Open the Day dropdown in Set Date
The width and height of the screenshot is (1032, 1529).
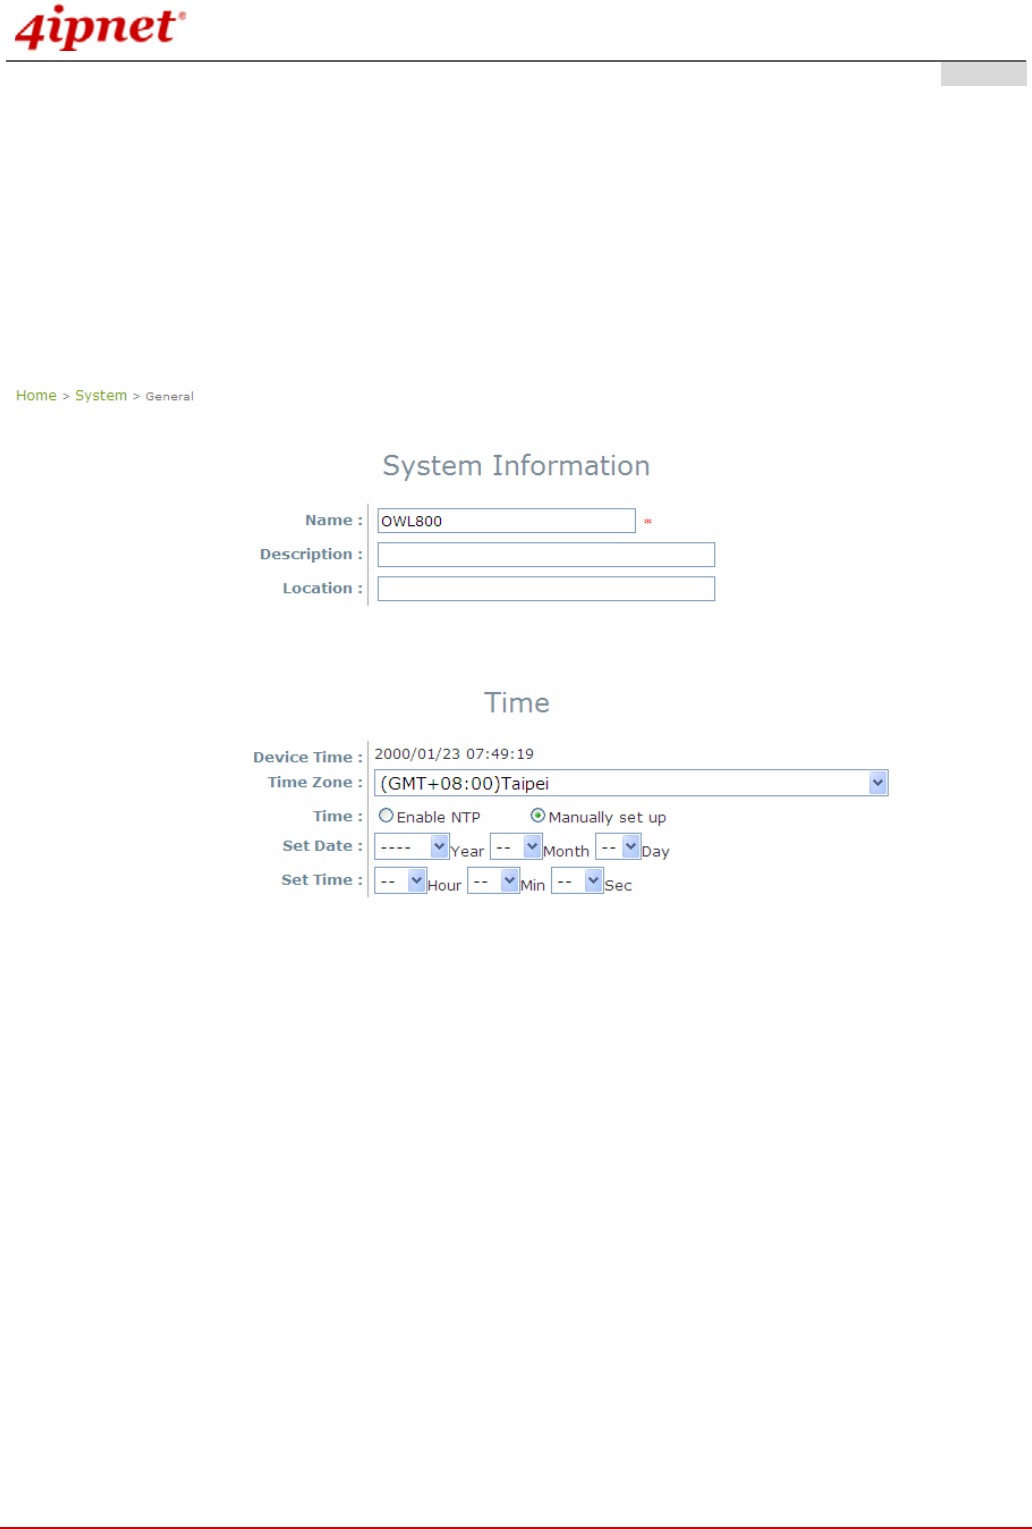pyautogui.click(x=618, y=847)
